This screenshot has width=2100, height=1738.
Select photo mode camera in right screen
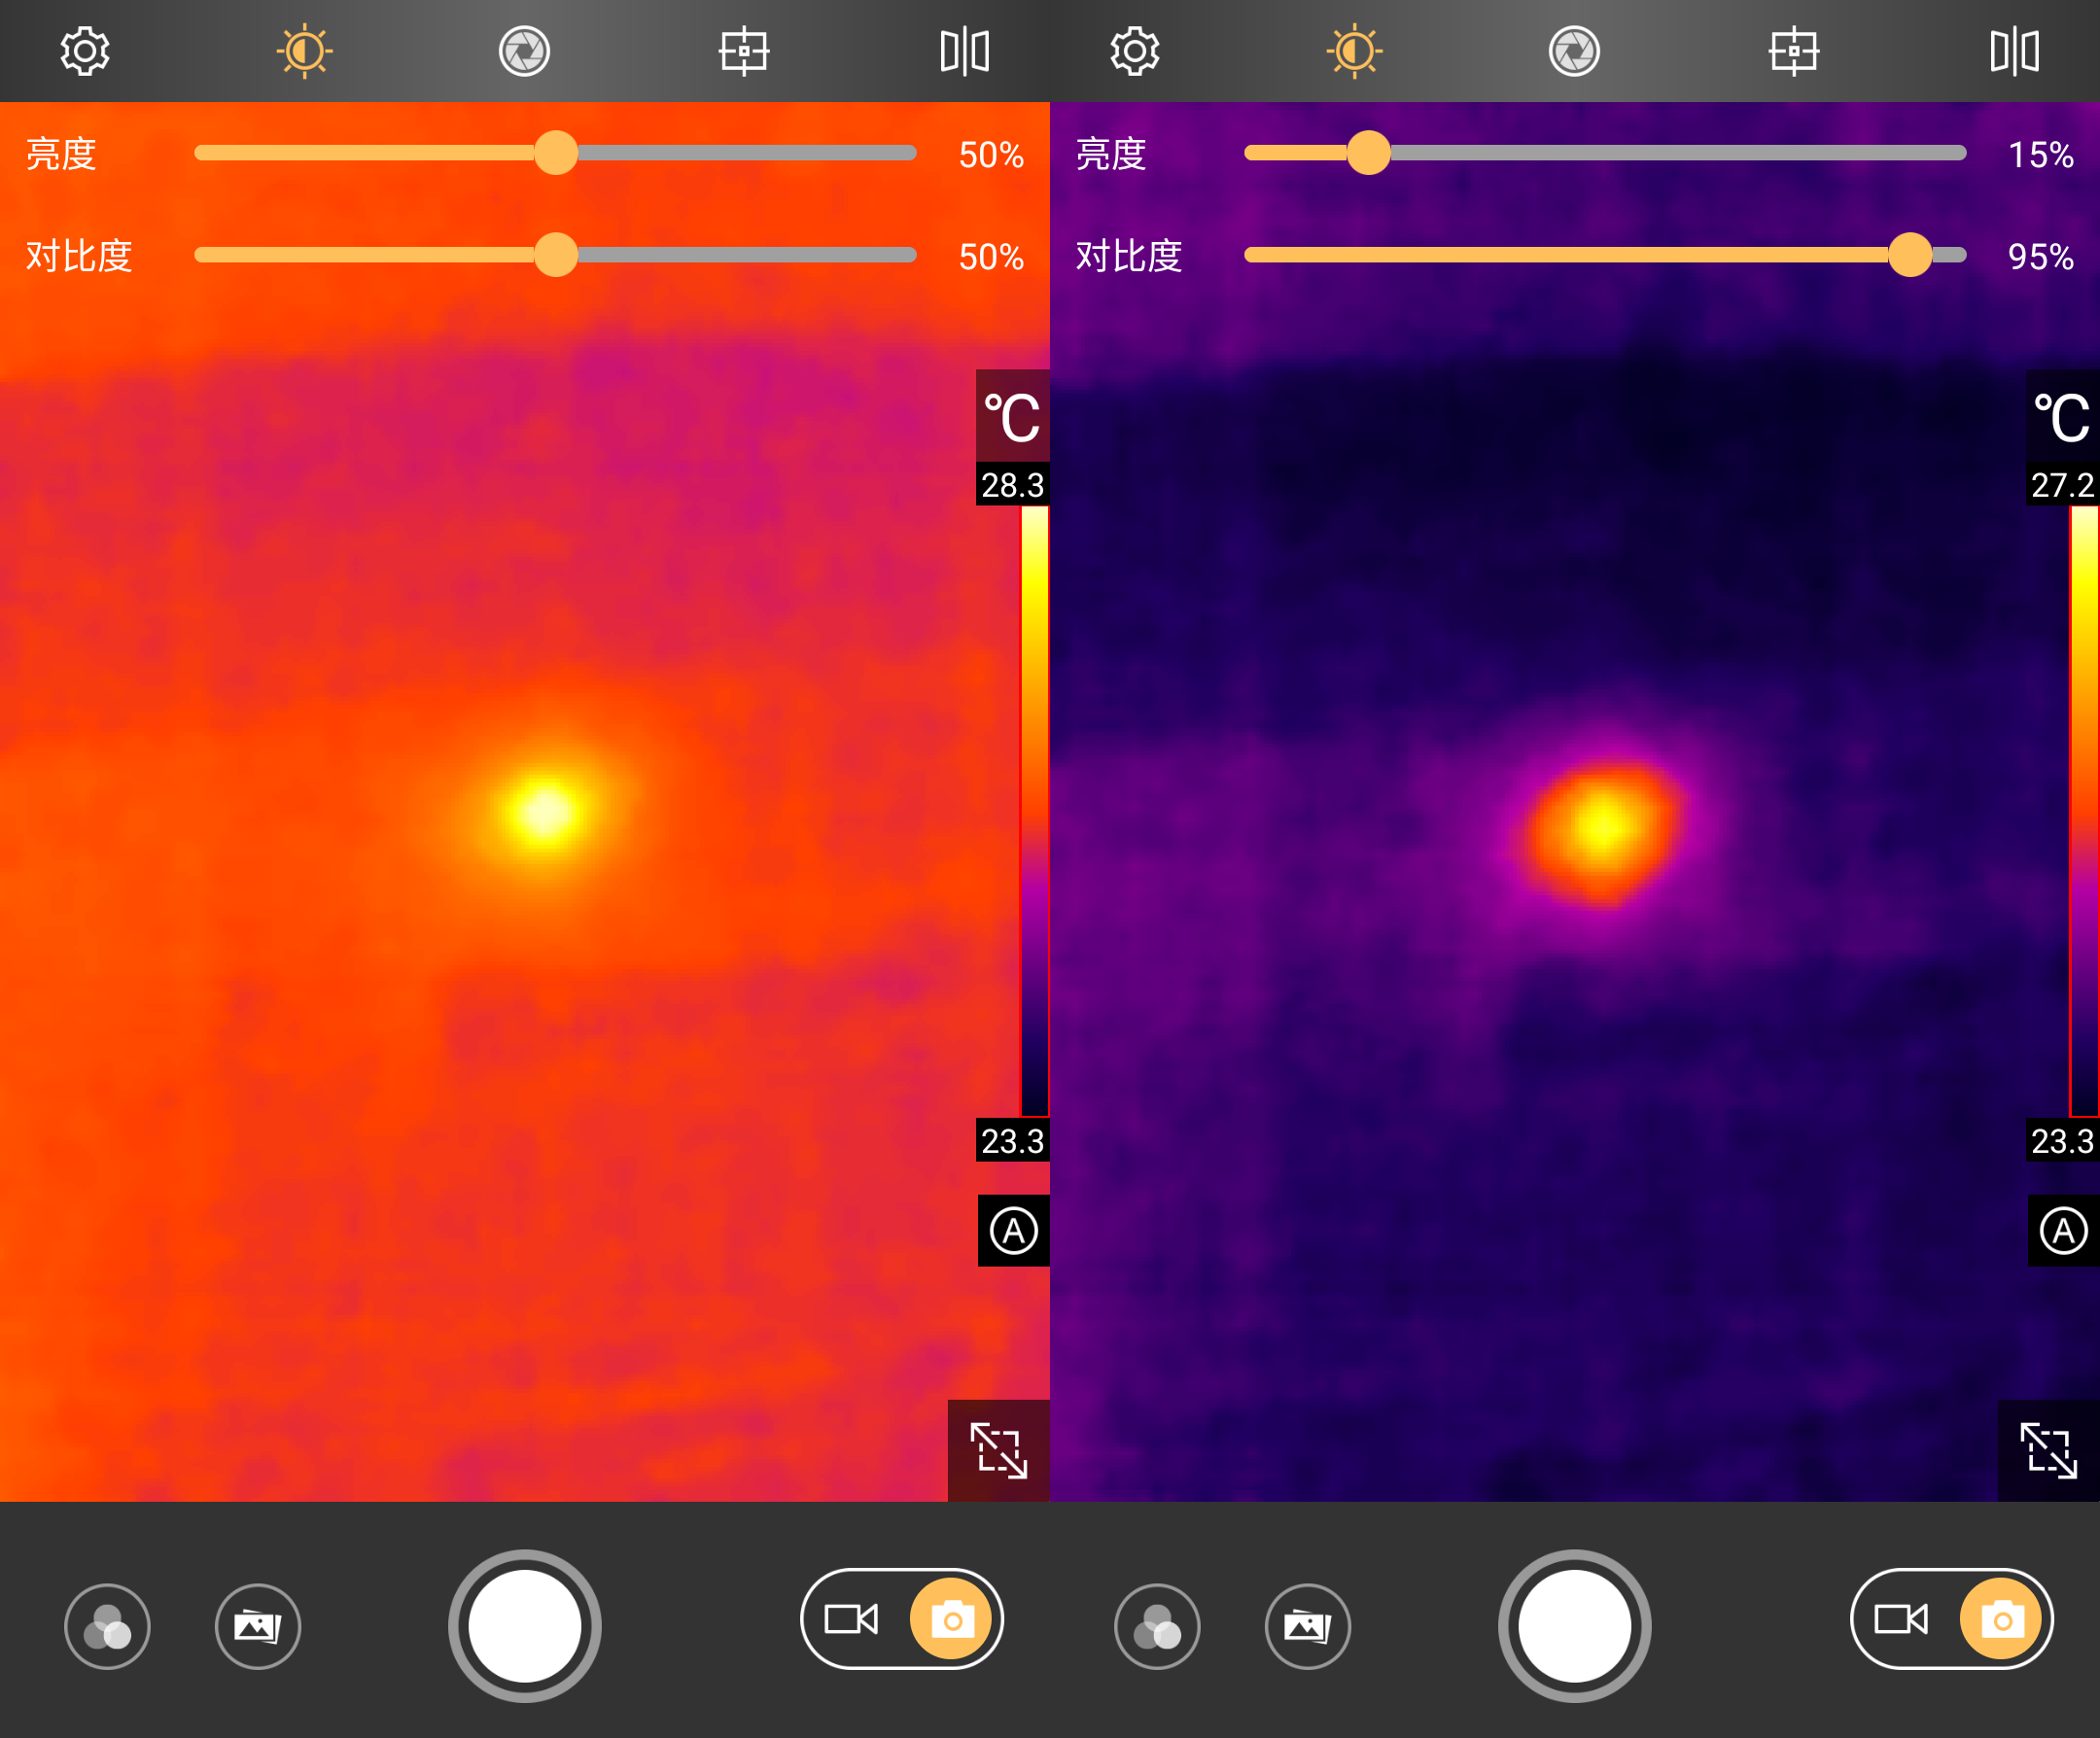point(2001,1618)
